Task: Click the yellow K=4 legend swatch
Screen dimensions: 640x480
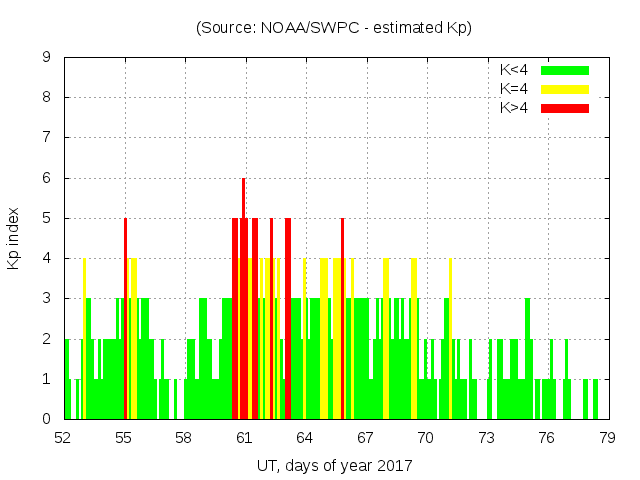Action: point(565,89)
